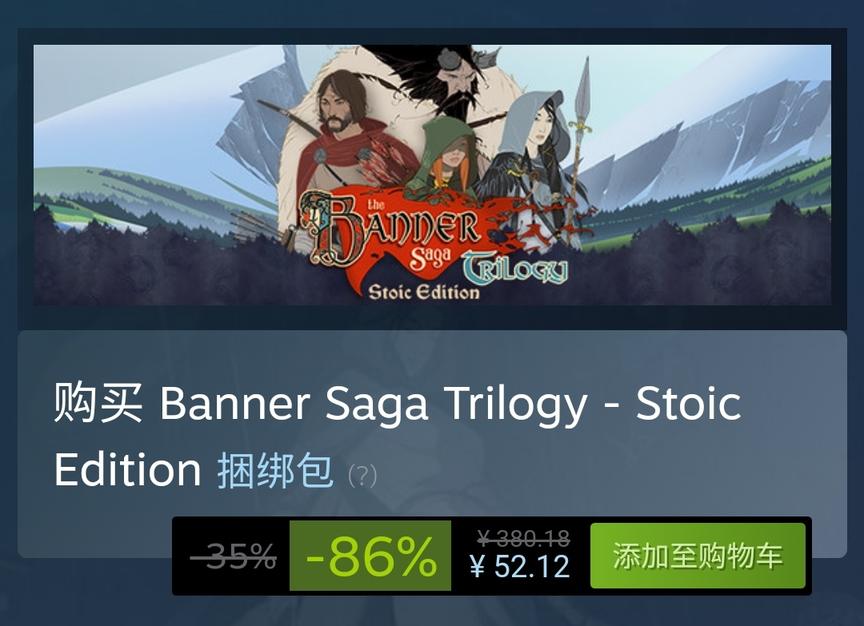
Task: Click the Stoic Edition caption on banner
Action: pos(424,292)
